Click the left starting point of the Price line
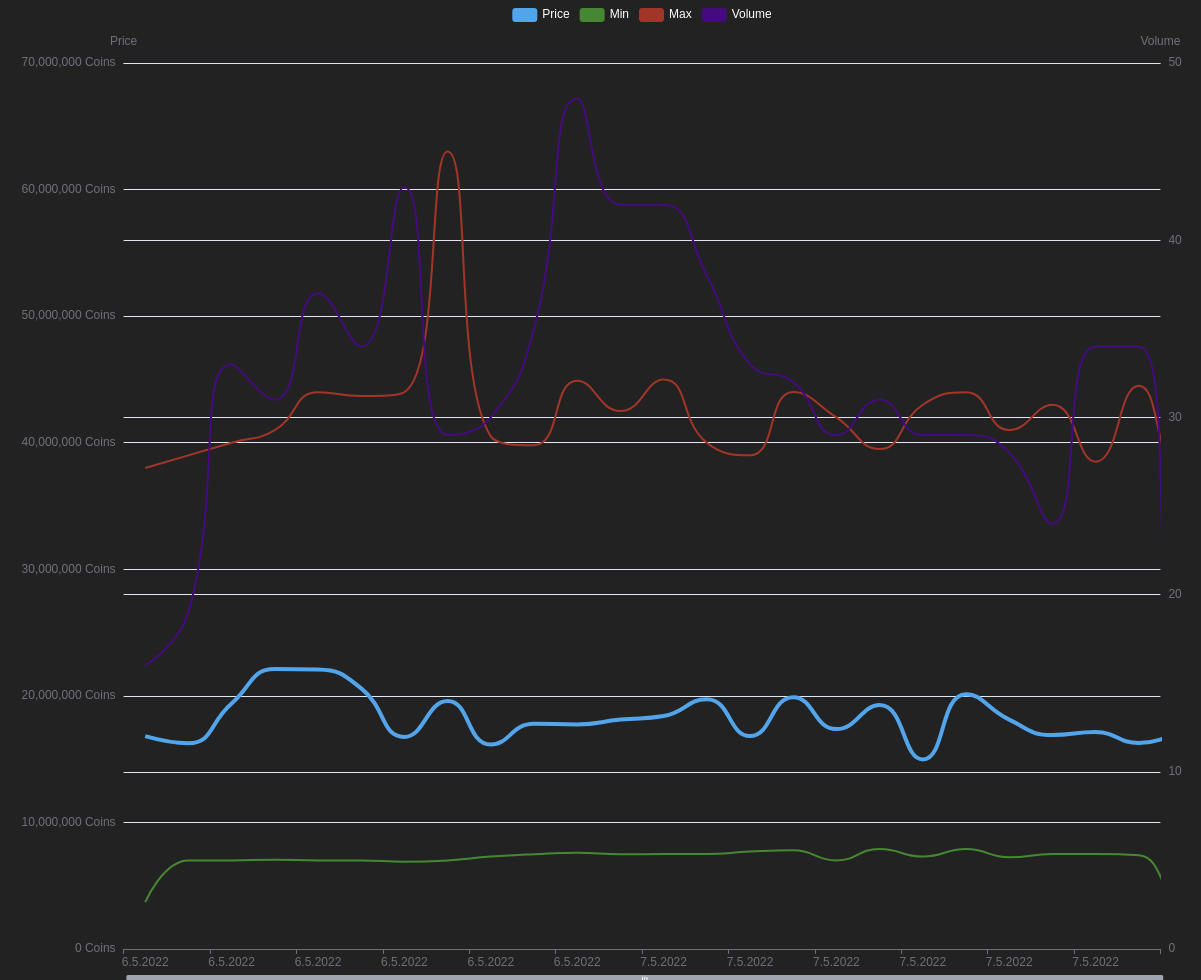 click(x=146, y=737)
